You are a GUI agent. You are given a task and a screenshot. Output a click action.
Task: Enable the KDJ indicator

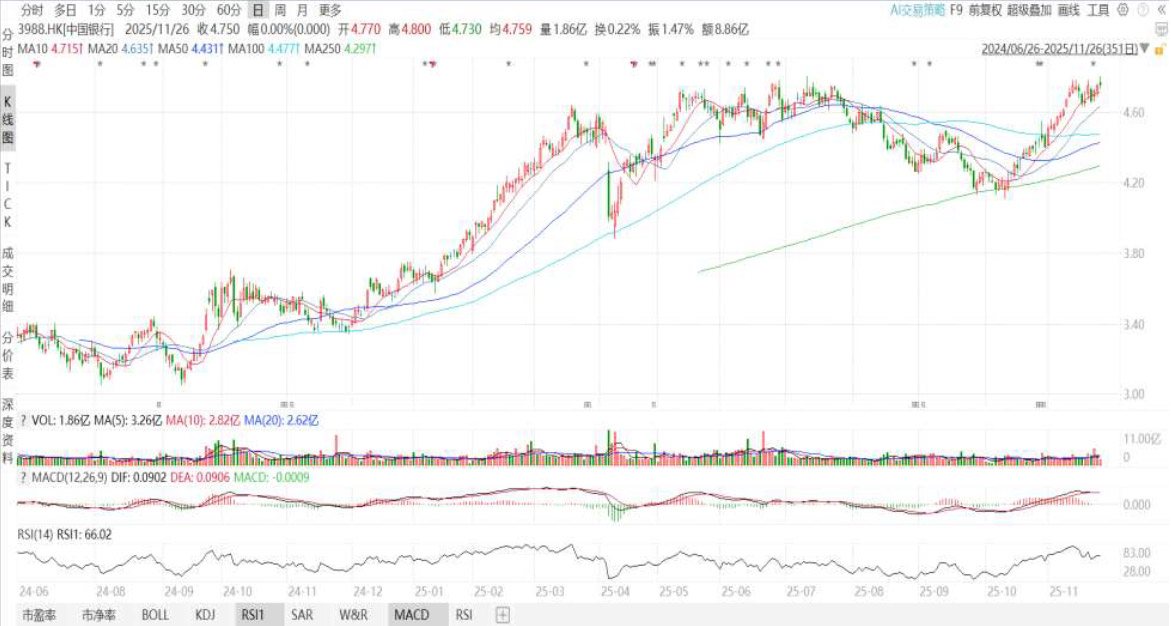pyautogui.click(x=205, y=615)
